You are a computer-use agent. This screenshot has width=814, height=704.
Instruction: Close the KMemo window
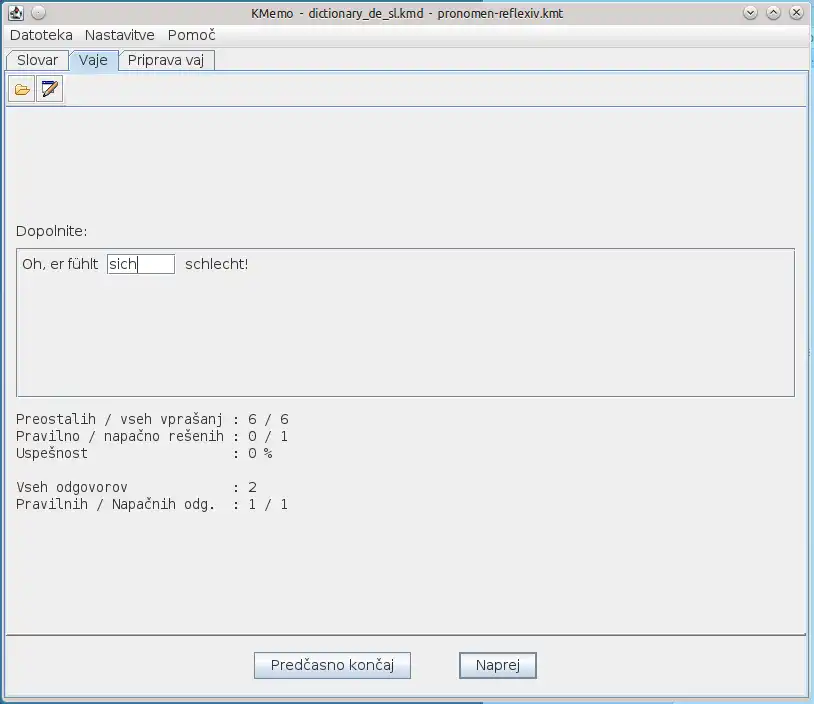796,13
